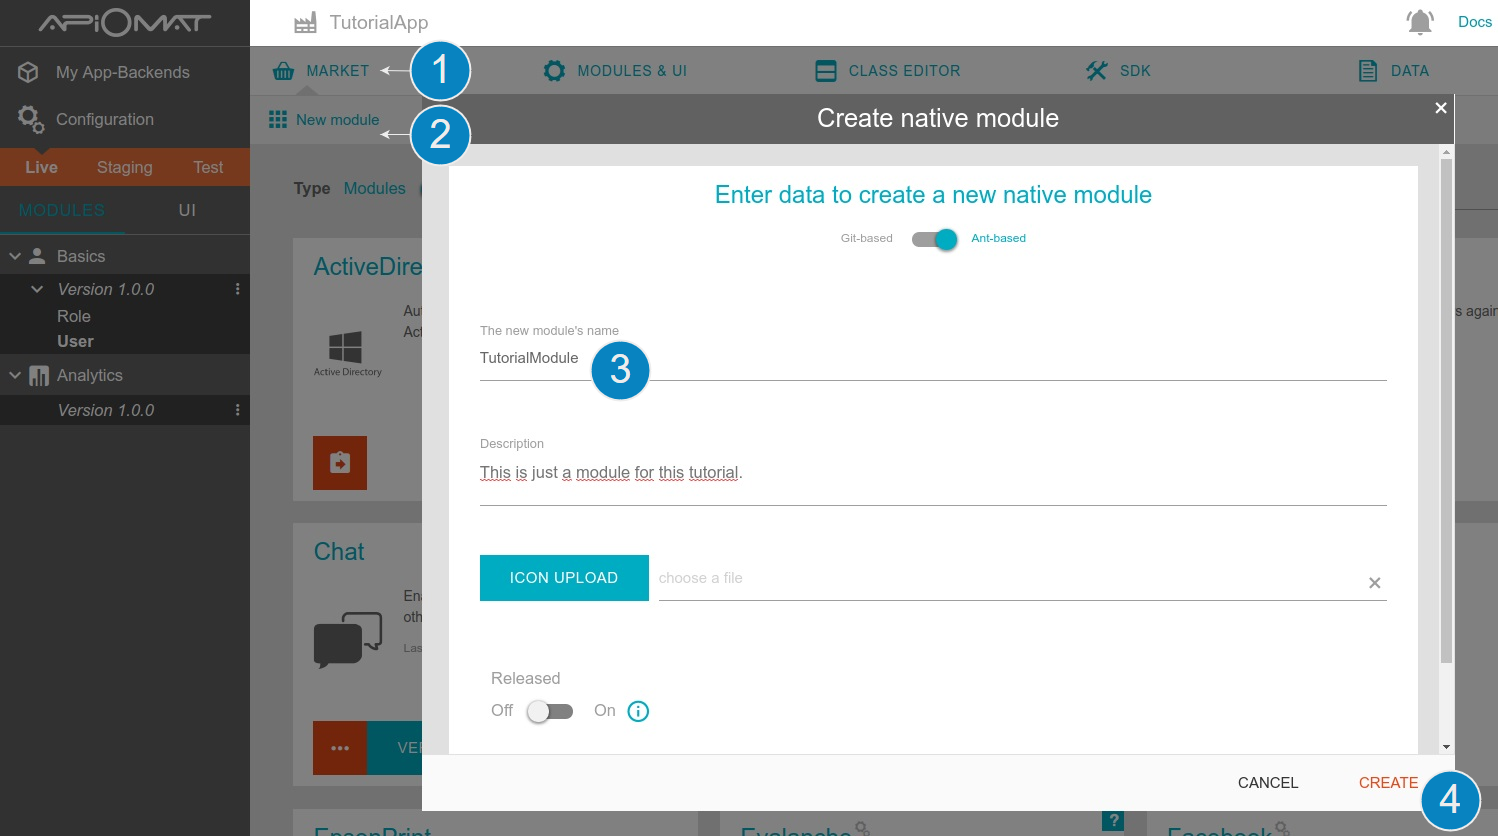
Task: Switch to the Staging environment tab
Action: (125, 167)
